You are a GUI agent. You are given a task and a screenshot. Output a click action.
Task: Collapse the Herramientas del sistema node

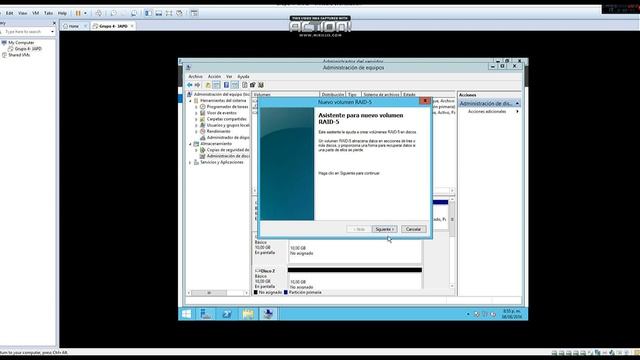(190, 100)
